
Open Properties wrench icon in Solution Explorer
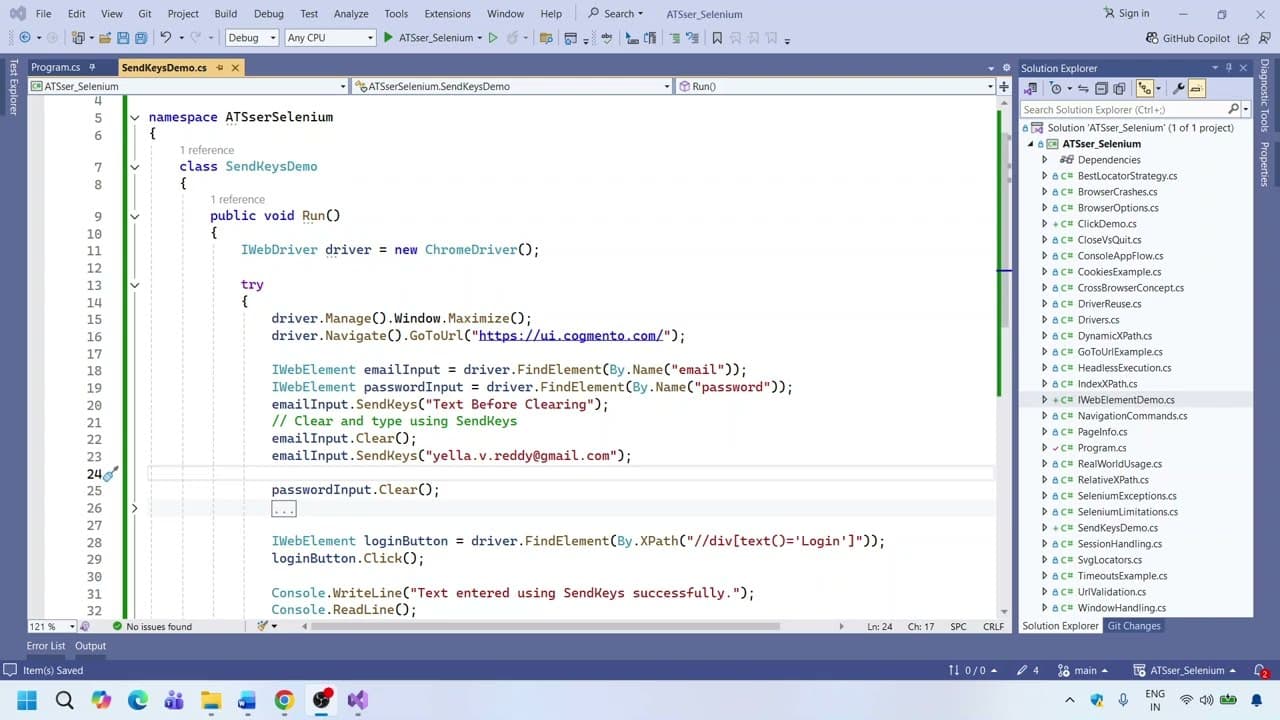click(1179, 89)
